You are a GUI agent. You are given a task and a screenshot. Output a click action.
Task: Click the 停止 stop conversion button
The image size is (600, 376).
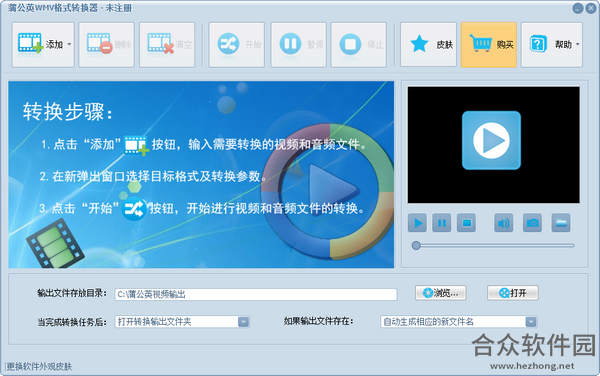point(359,45)
